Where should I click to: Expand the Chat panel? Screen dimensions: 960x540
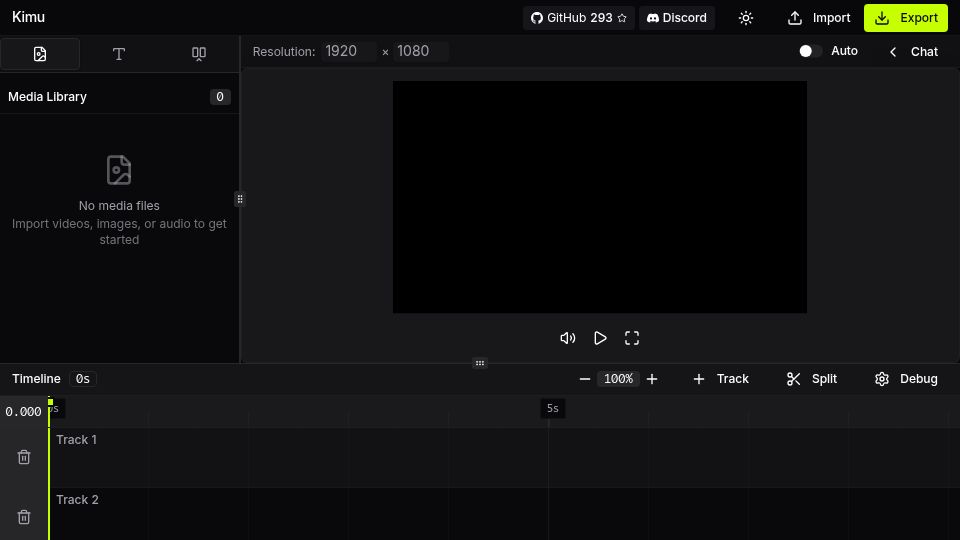(913, 51)
